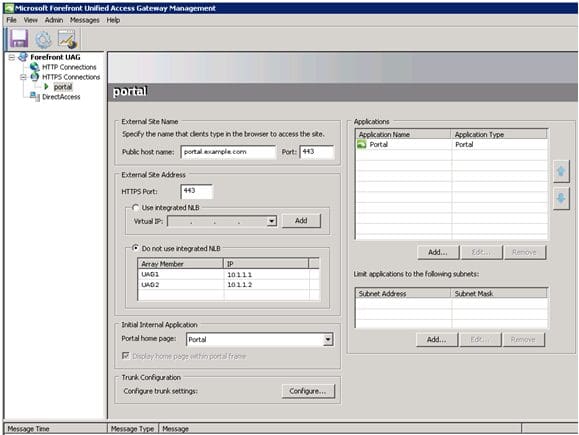Select Forefront UAG root tree label

pos(55,57)
